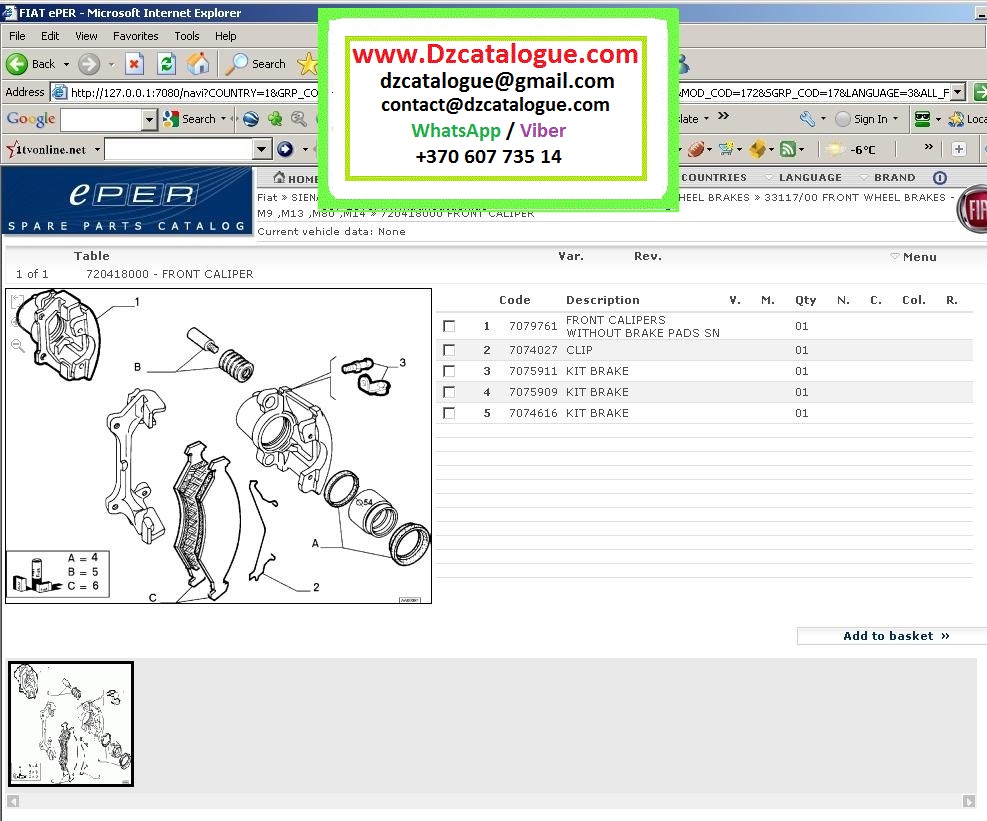Click the shopping cart toolbar icon
The image size is (987, 821).
(726, 149)
